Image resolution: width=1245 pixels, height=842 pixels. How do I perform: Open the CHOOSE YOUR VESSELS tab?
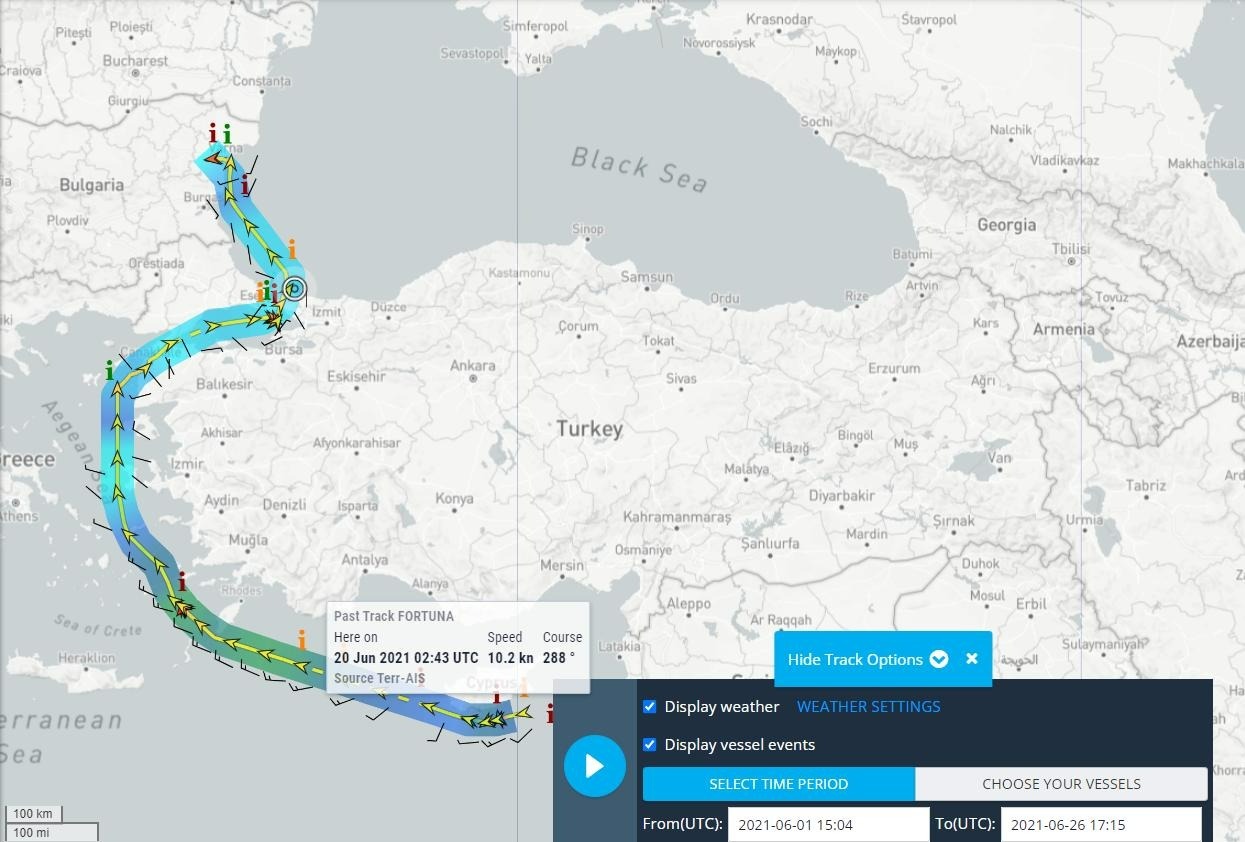(1061, 784)
